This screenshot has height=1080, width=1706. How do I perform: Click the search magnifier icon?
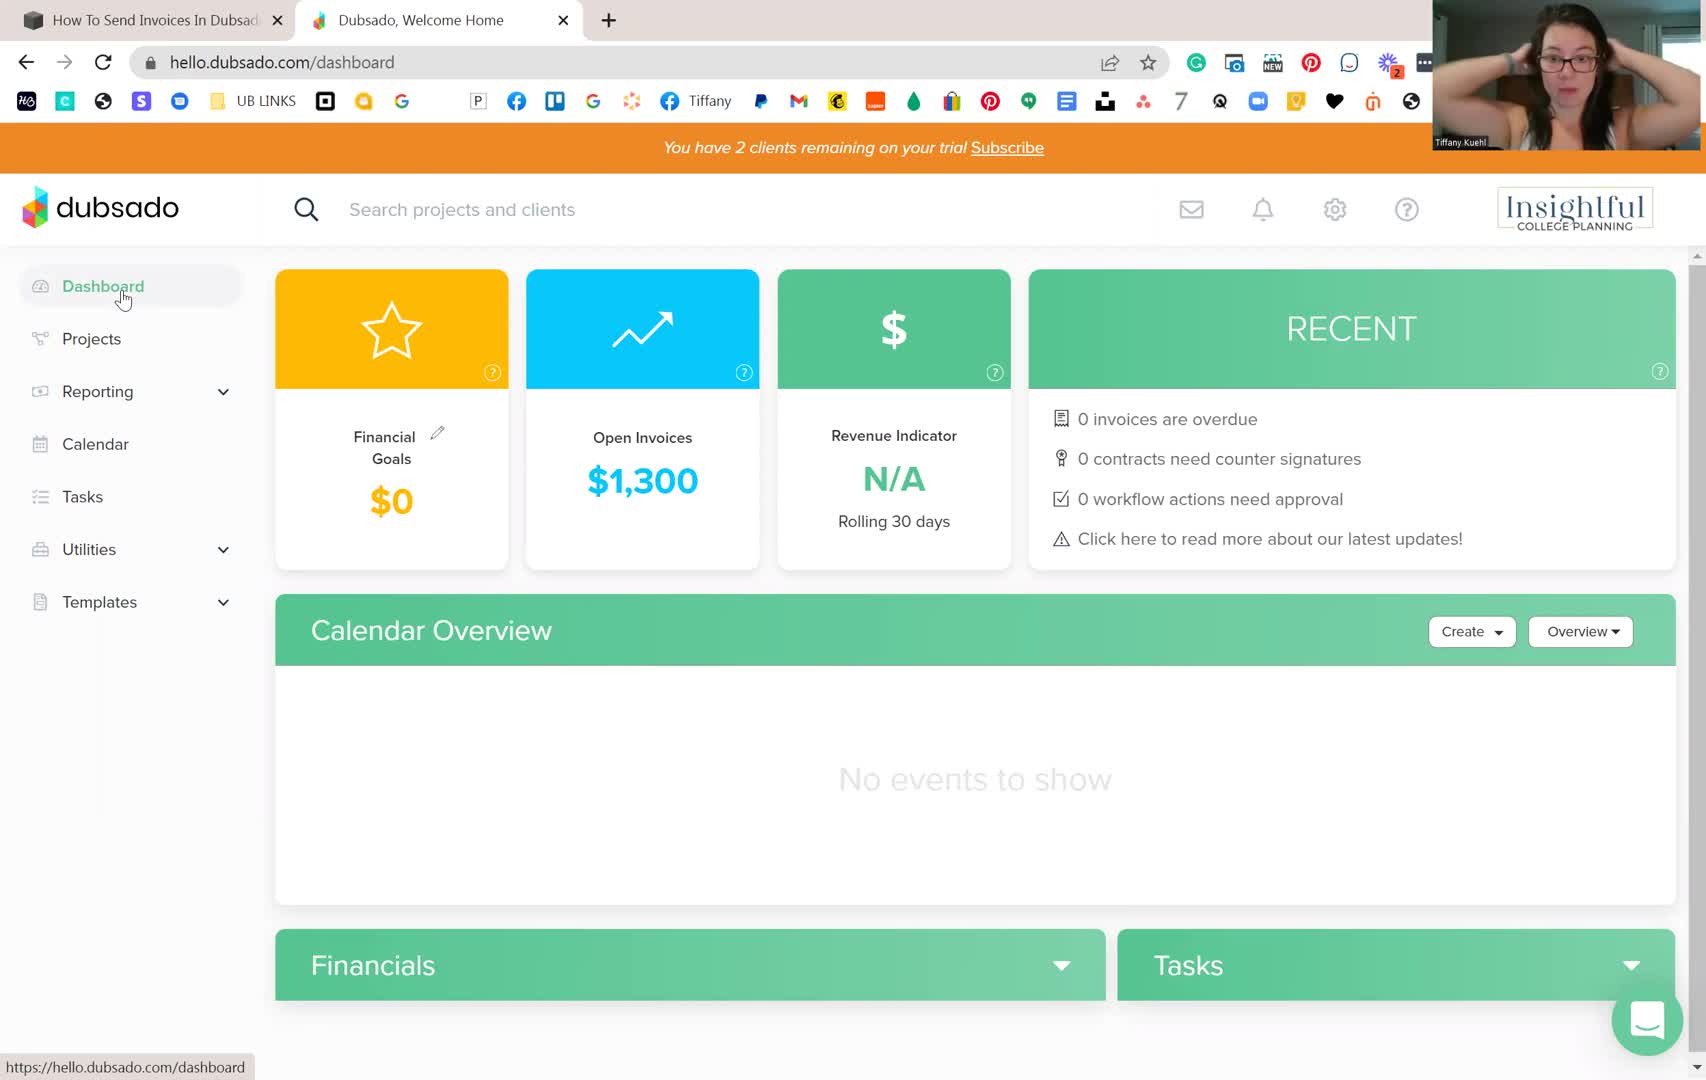coord(306,209)
